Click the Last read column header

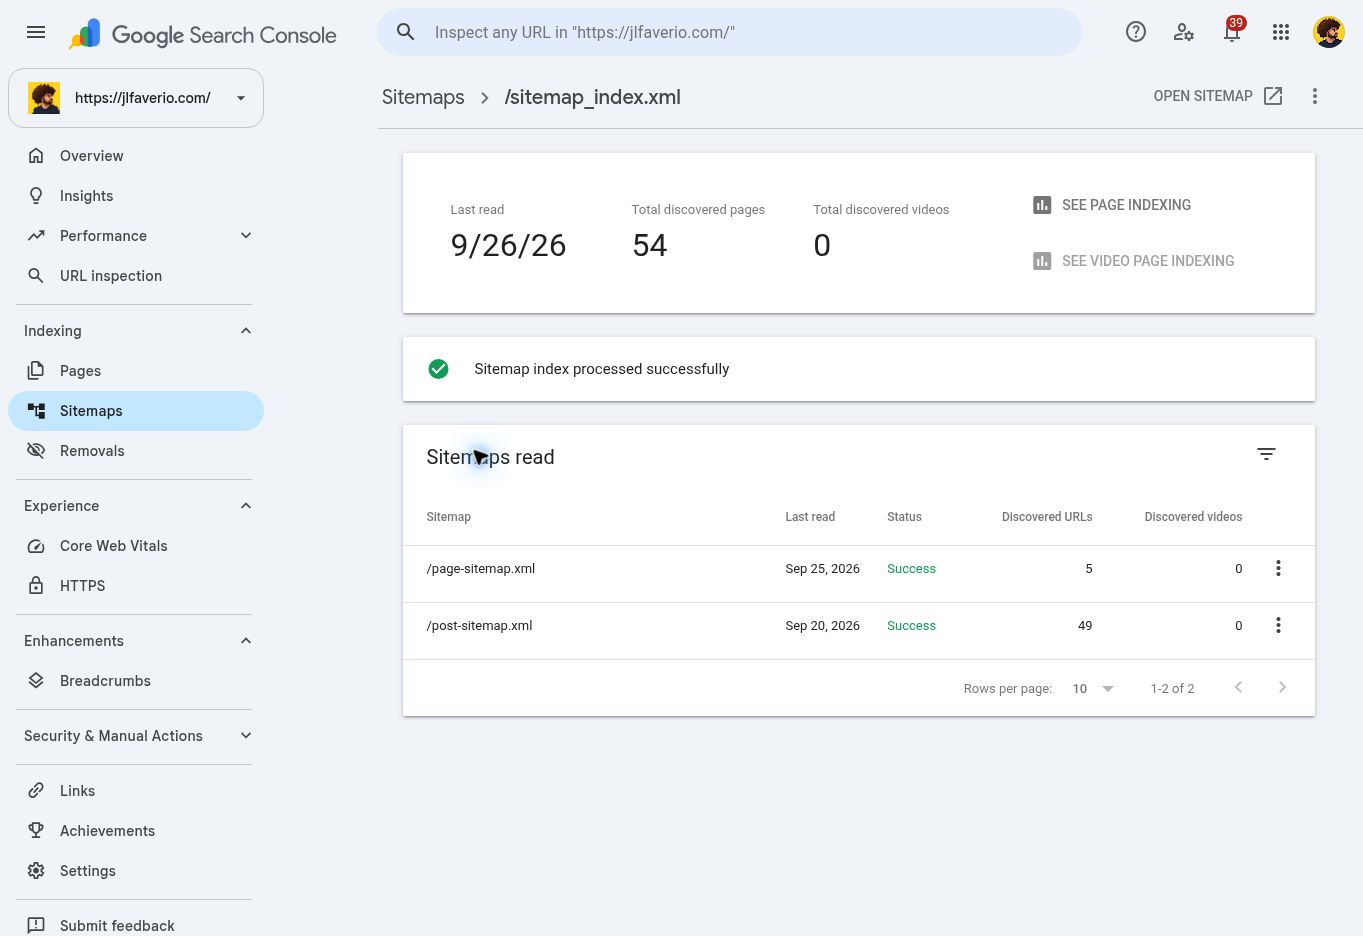810,517
